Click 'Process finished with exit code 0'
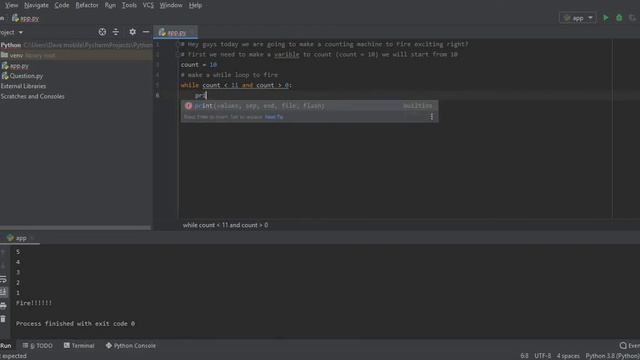640x360 pixels. (x=75, y=323)
